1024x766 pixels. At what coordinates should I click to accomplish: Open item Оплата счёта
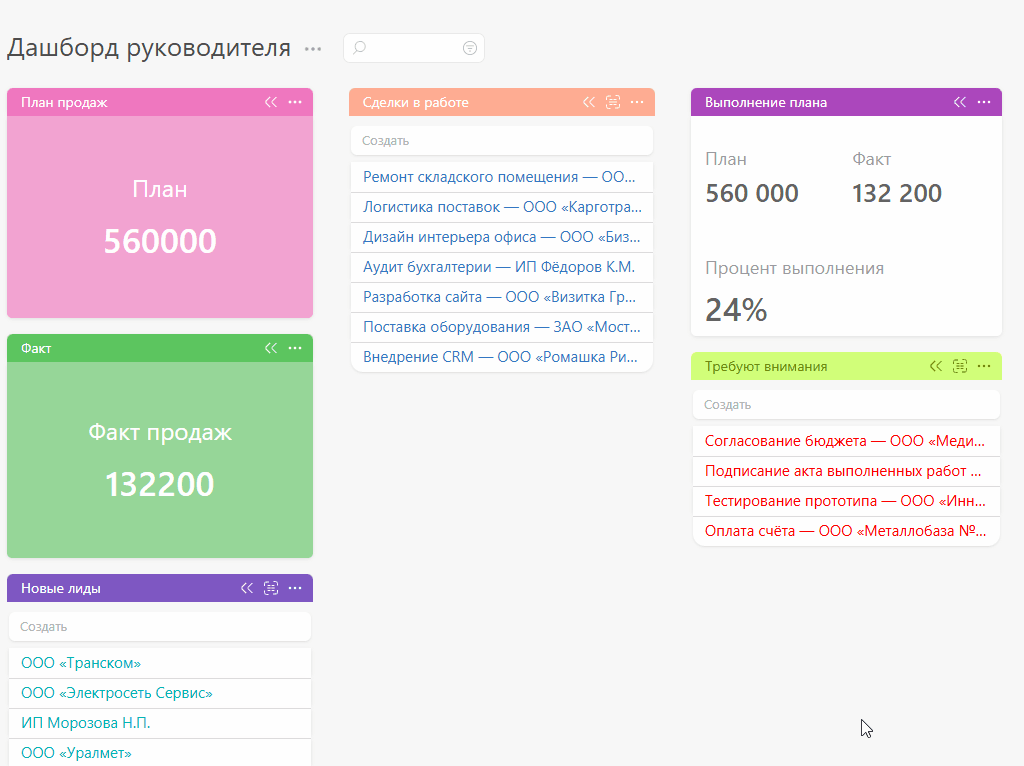[x=846, y=531]
